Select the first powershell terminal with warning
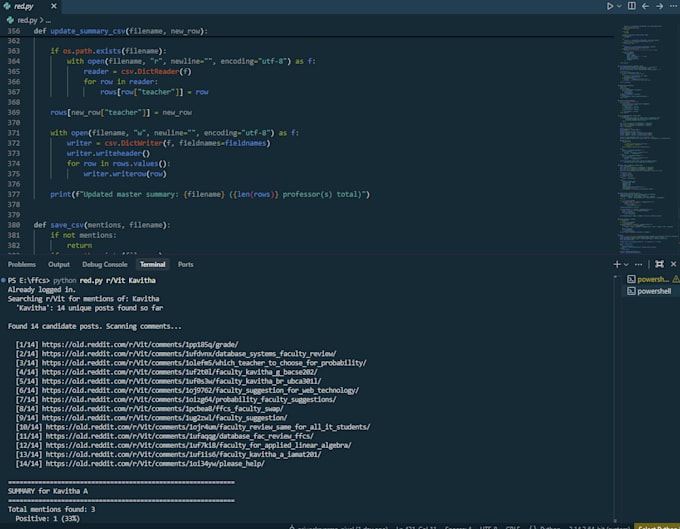Viewport: 680px width, 529px height. (x=649, y=279)
